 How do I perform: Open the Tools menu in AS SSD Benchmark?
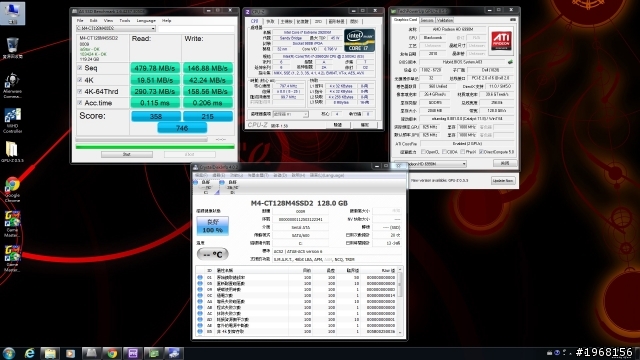[124, 20]
